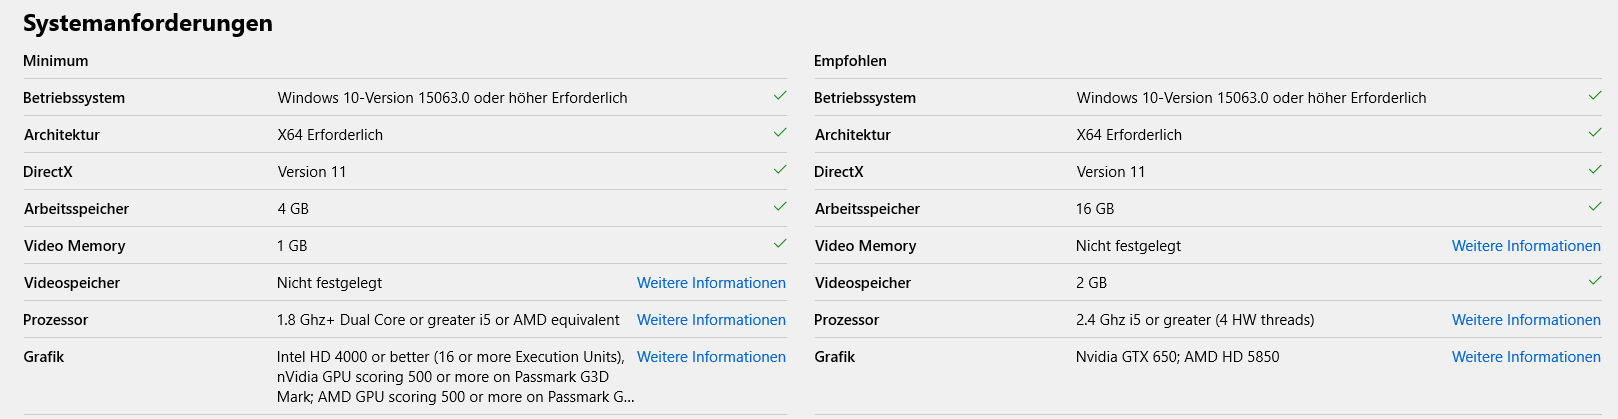
Task: Click the truncated Intel HD 4000 graphics description
Action: pos(455,377)
